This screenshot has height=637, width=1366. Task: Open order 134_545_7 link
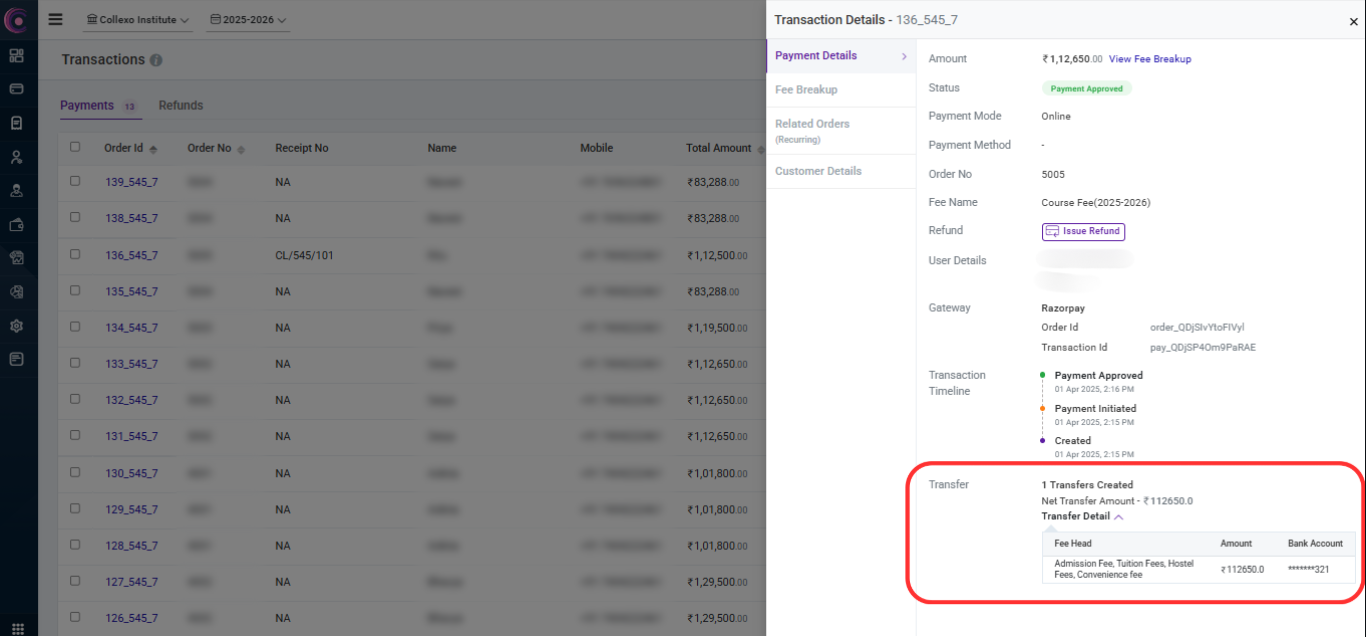pos(132,328)
